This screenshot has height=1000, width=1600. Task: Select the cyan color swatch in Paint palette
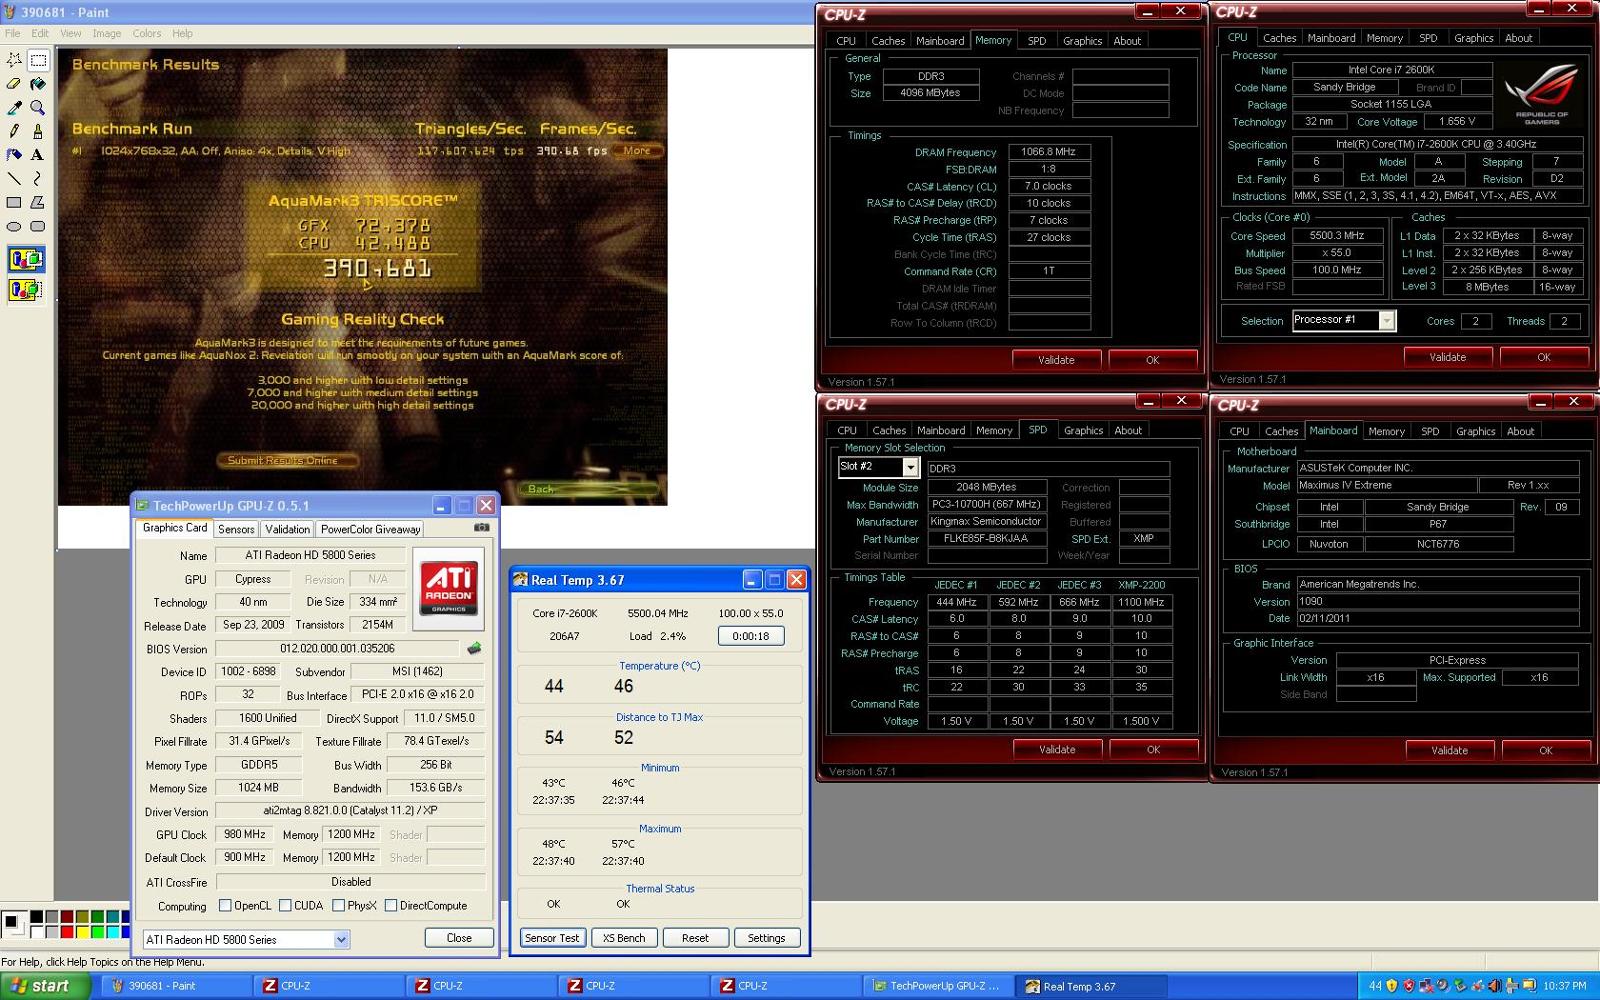(113, 932)
